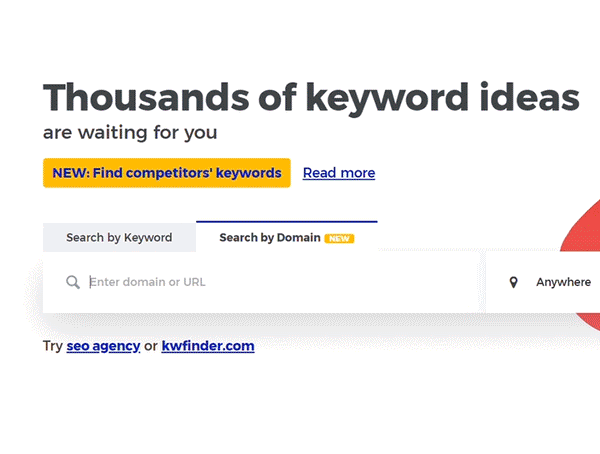600x454 pixels.
Task: Click the word keyword in the headline
Action: click(x=387, y=99)
